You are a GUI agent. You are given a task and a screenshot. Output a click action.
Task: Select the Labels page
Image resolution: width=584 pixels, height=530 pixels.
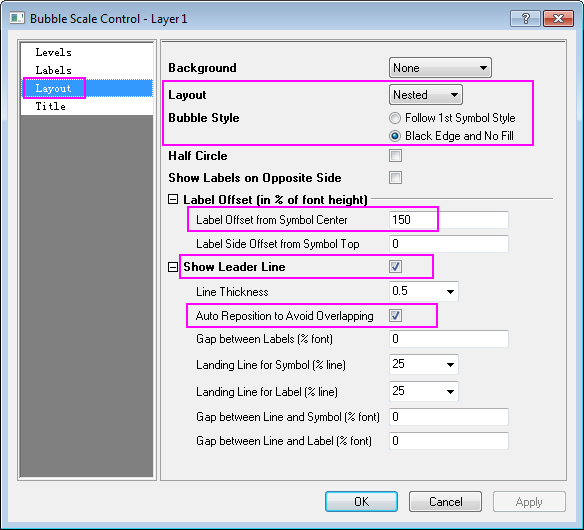[87, 70]
